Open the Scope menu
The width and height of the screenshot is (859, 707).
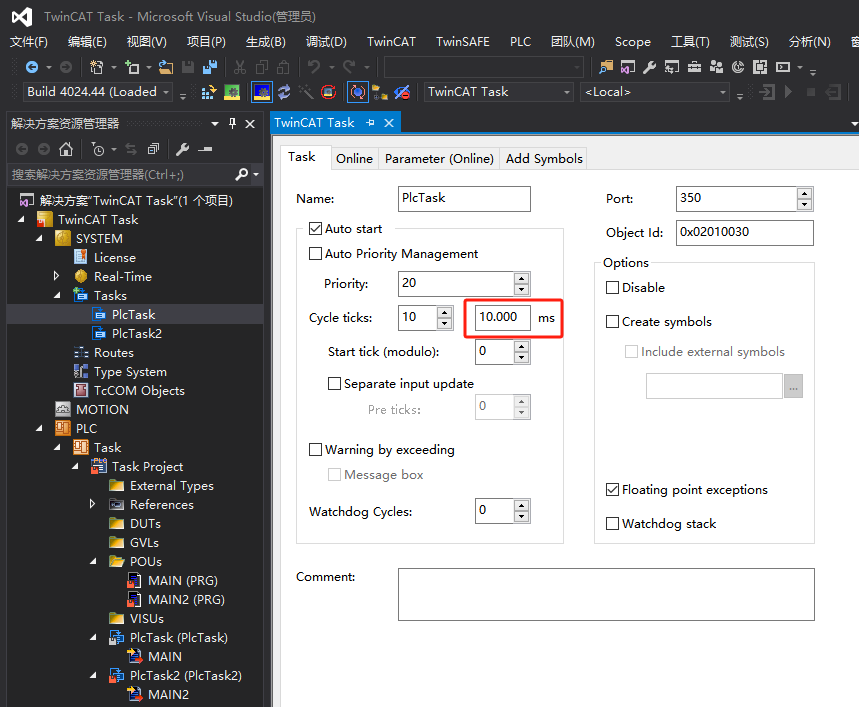tap(633, 42)
